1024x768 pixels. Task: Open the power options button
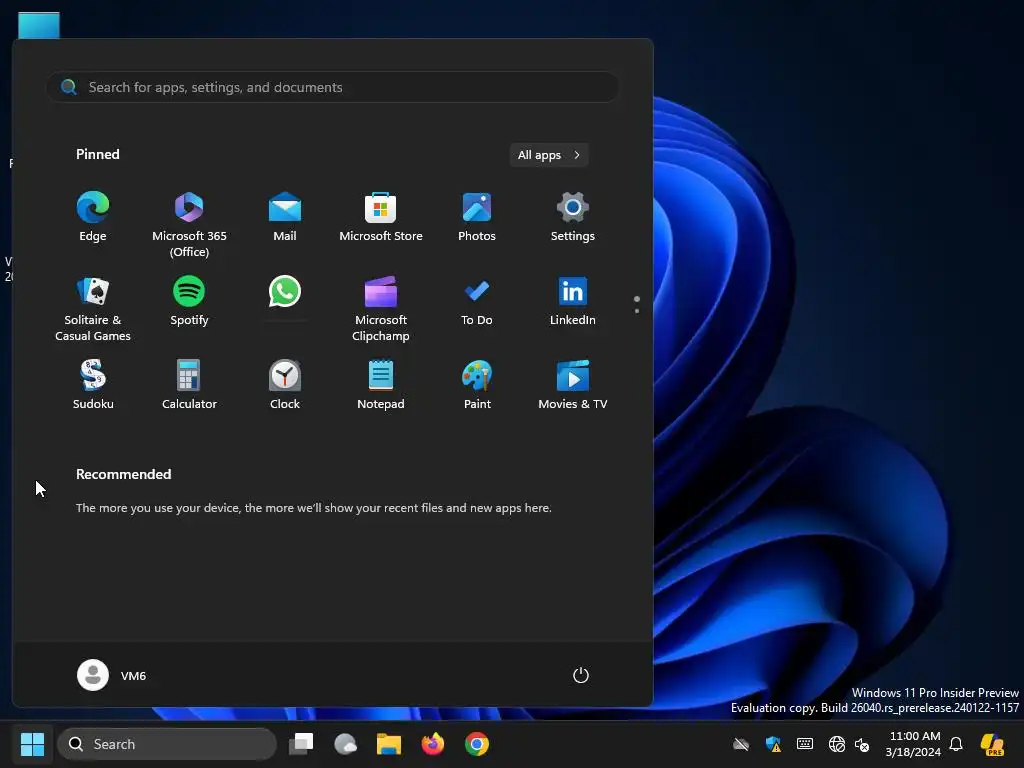[581, 675]
